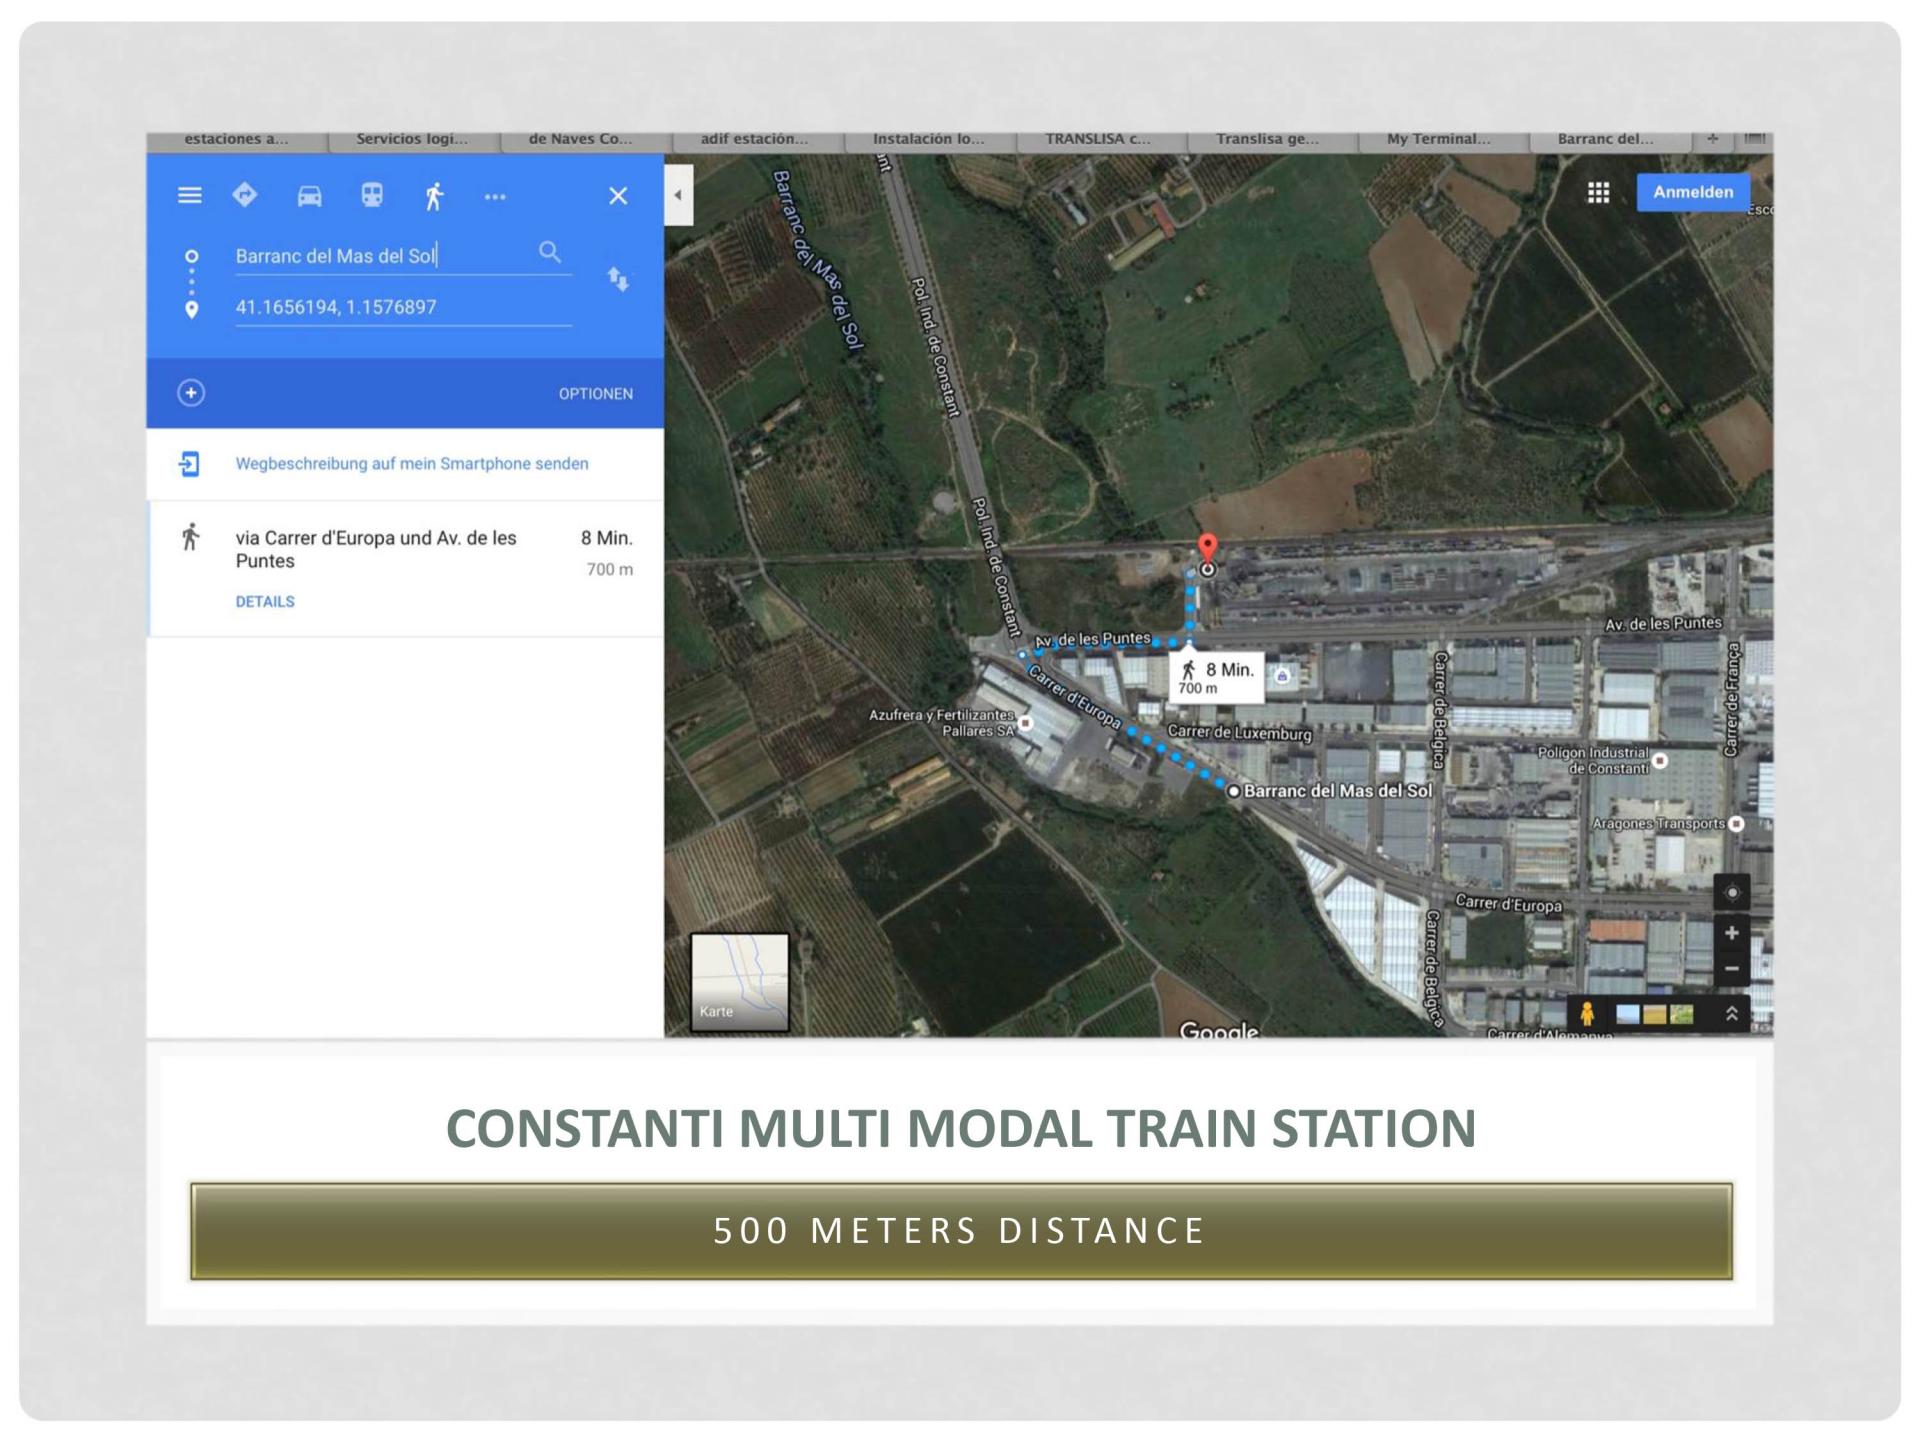
Task: Select the walking travel mode
Action: point(434,196)
